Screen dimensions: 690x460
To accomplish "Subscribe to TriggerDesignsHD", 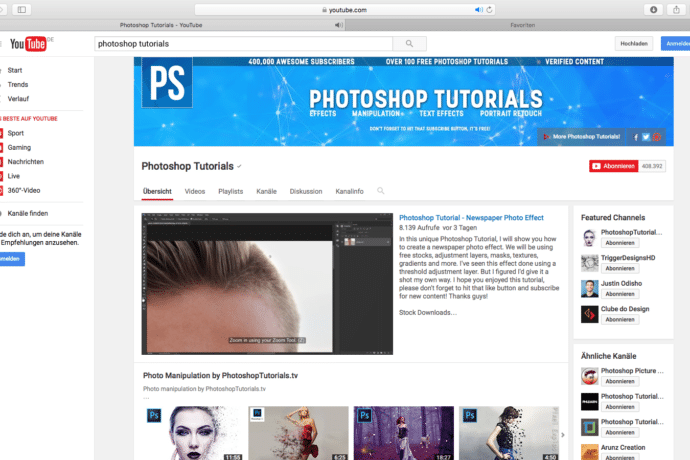I will tap(620, 269).
